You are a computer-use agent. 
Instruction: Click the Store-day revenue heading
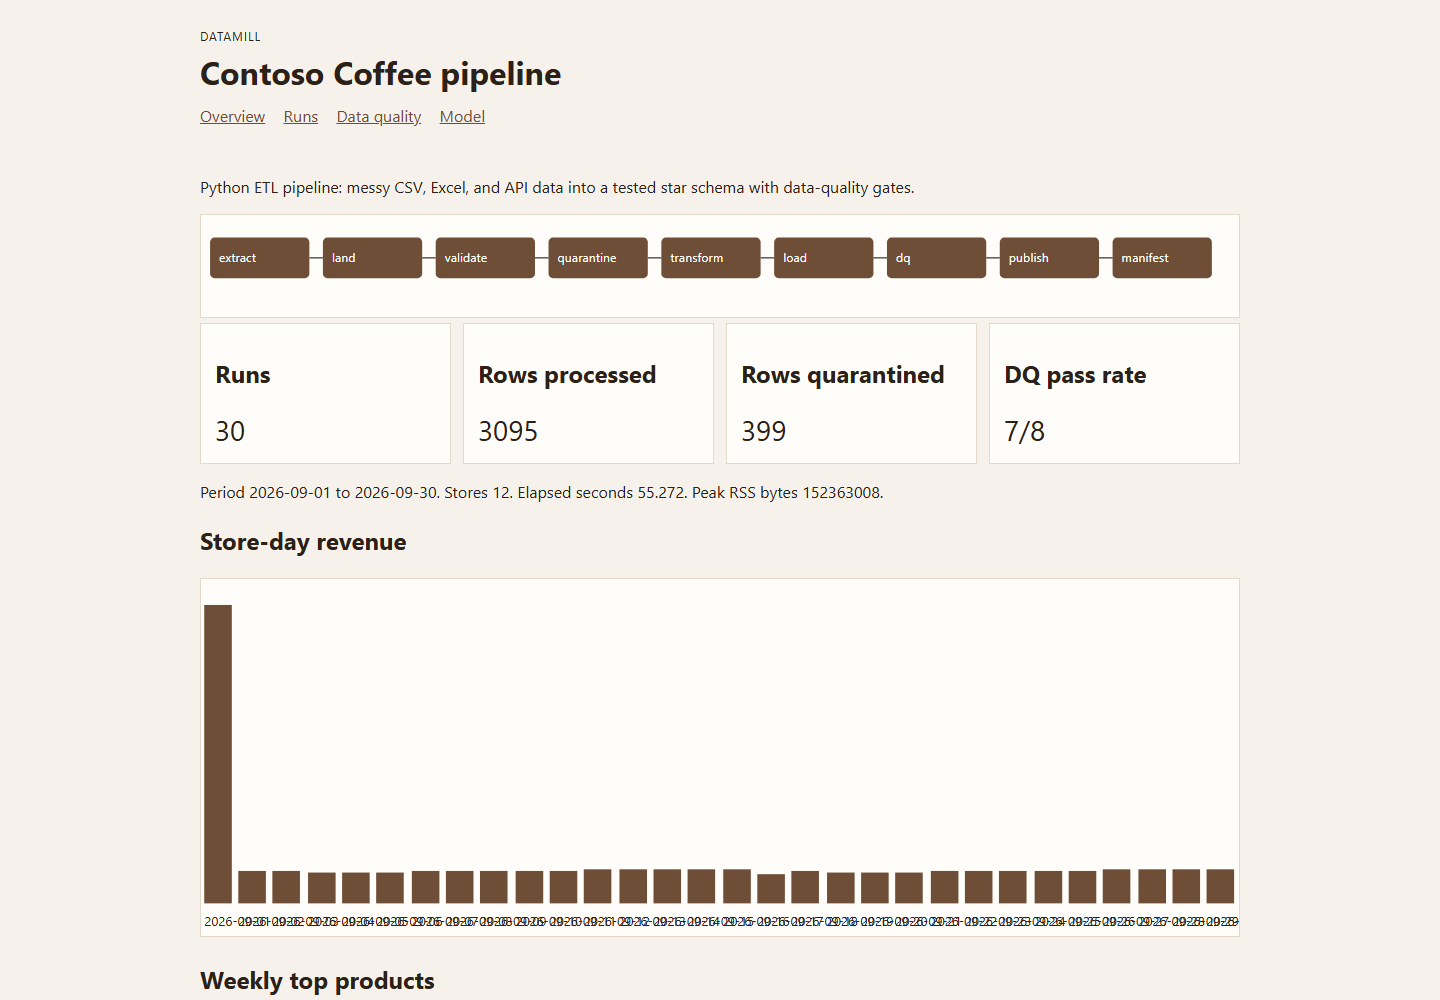click(303, 542)
